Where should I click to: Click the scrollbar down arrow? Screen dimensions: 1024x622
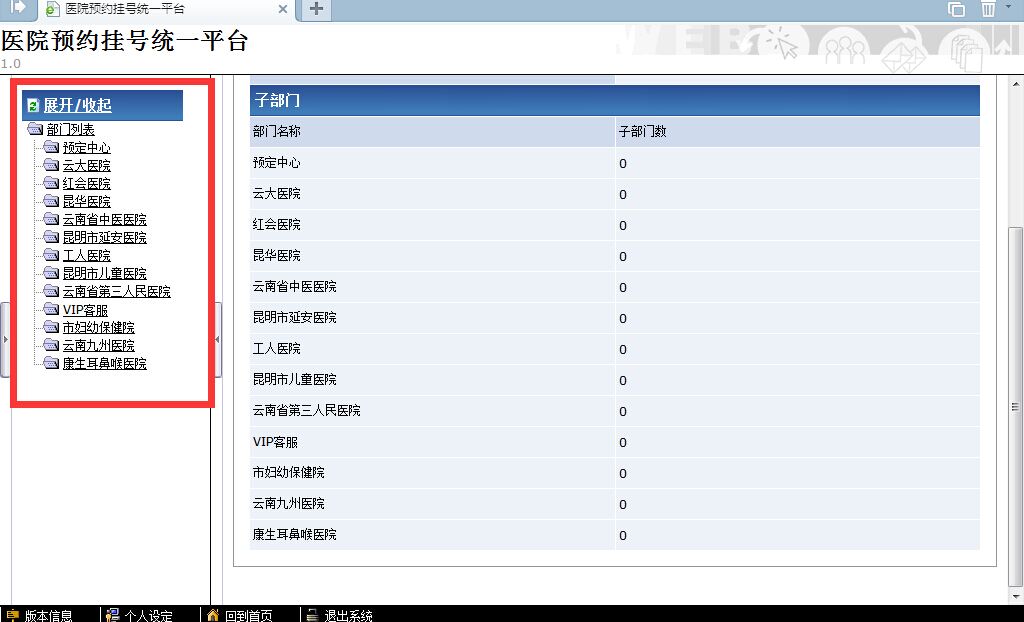(x=1016, y=597)
